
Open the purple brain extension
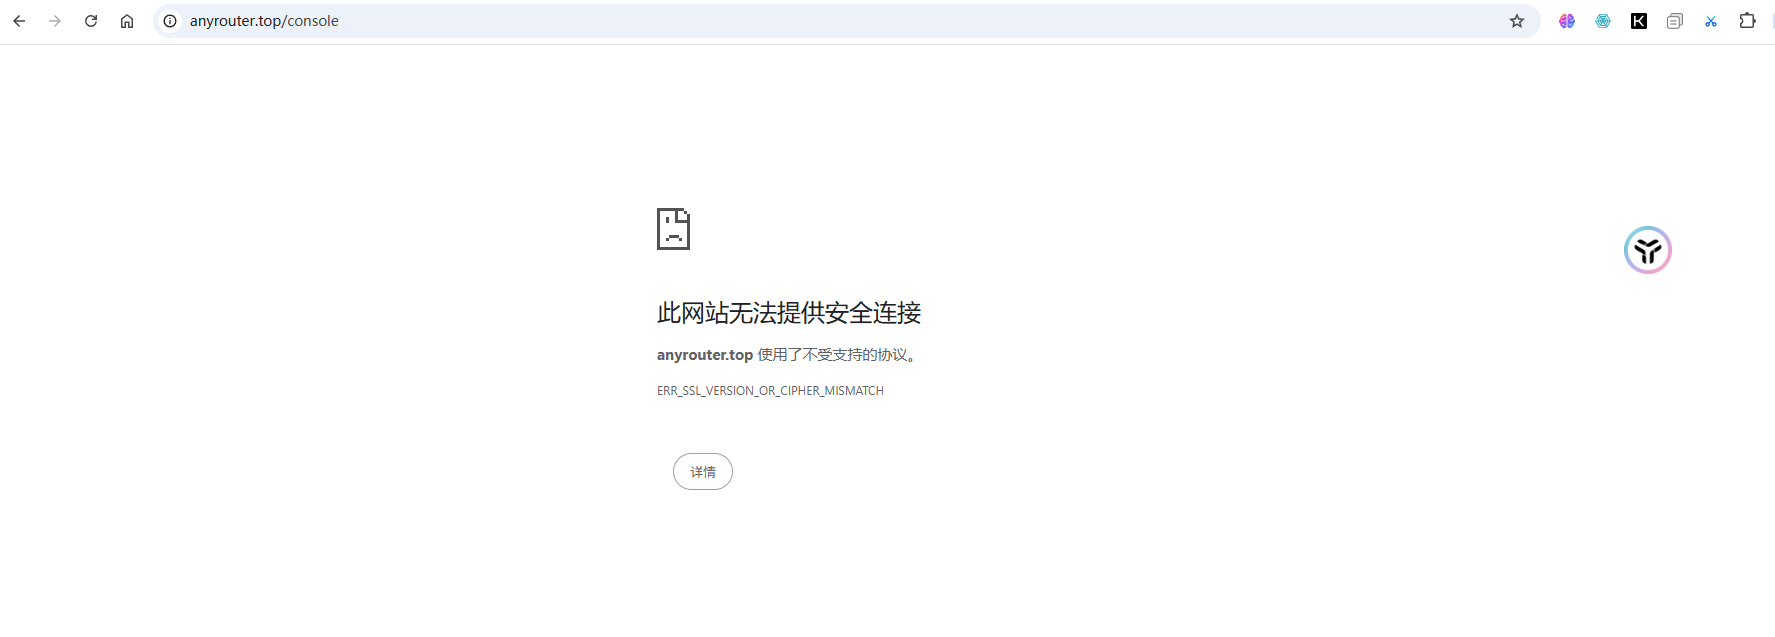tap(1567, 21)
